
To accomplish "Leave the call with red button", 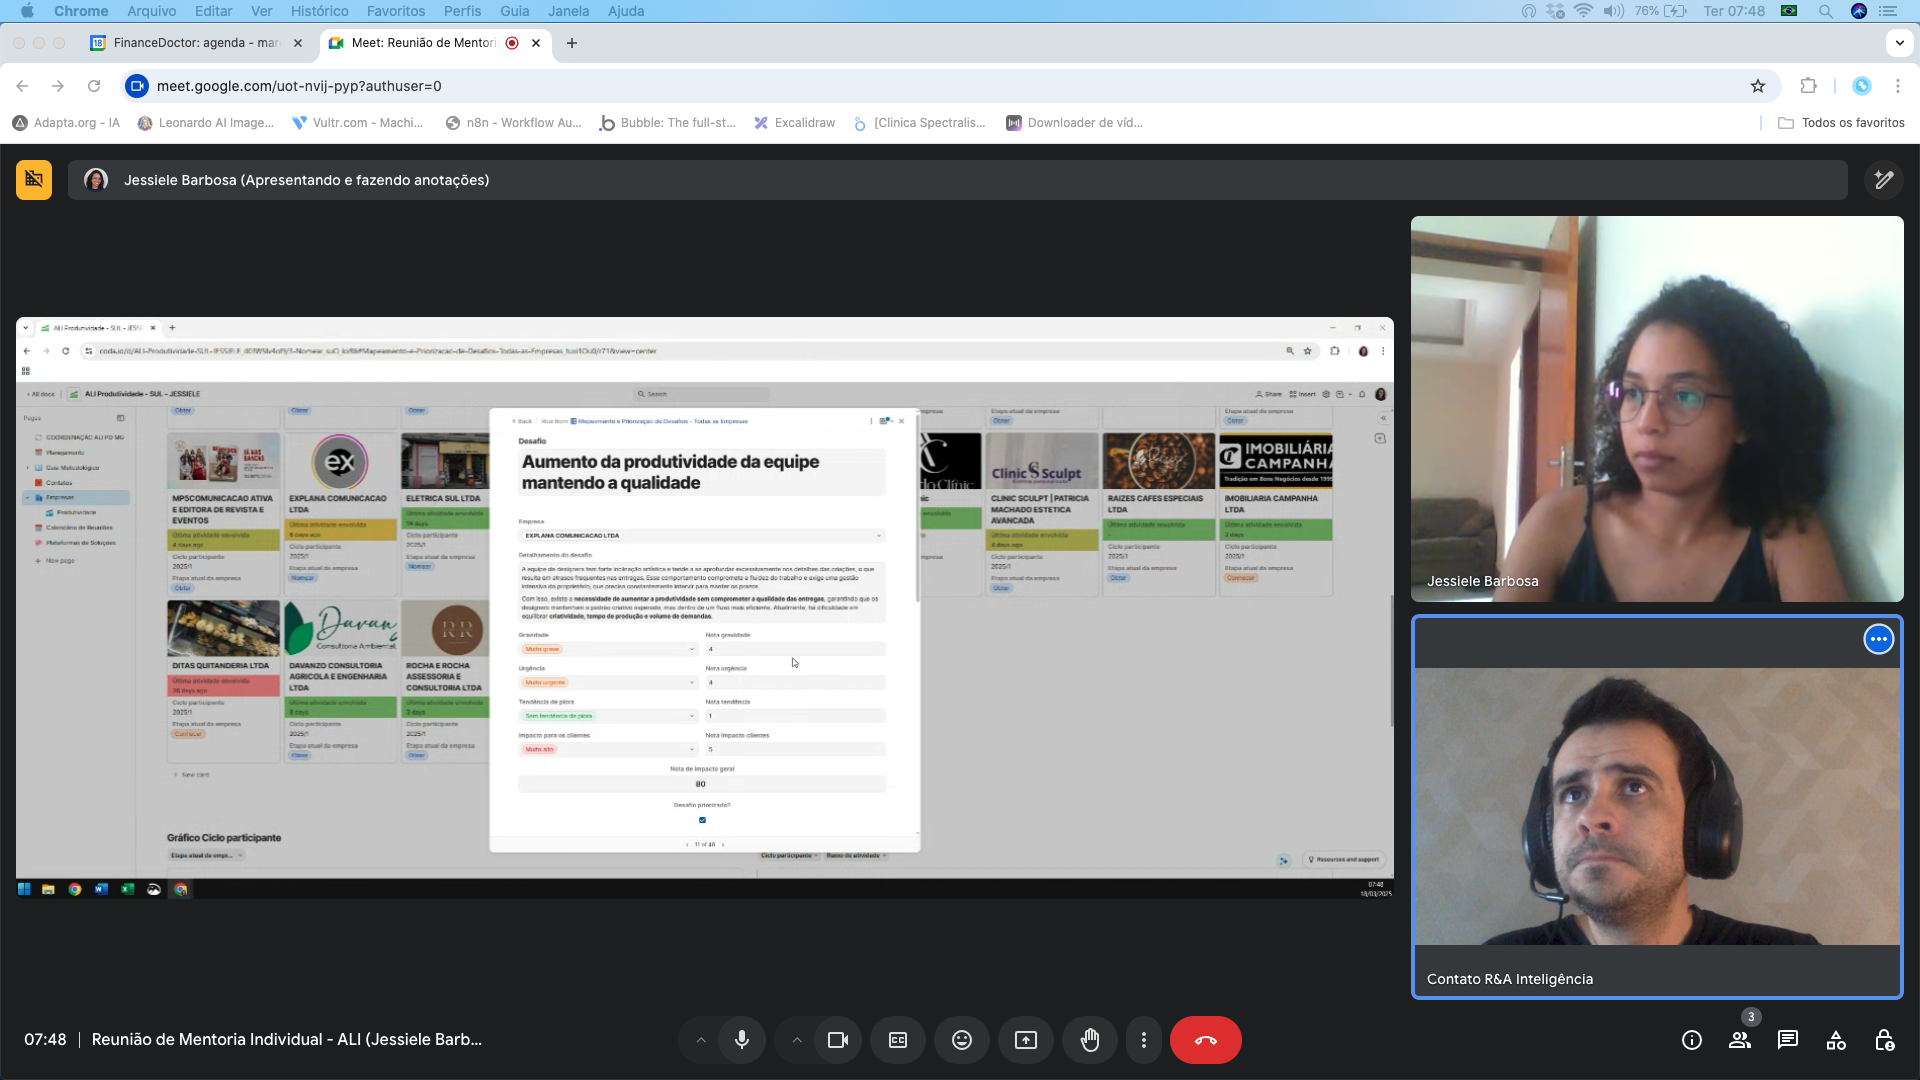I will tap(1205, 1040).
